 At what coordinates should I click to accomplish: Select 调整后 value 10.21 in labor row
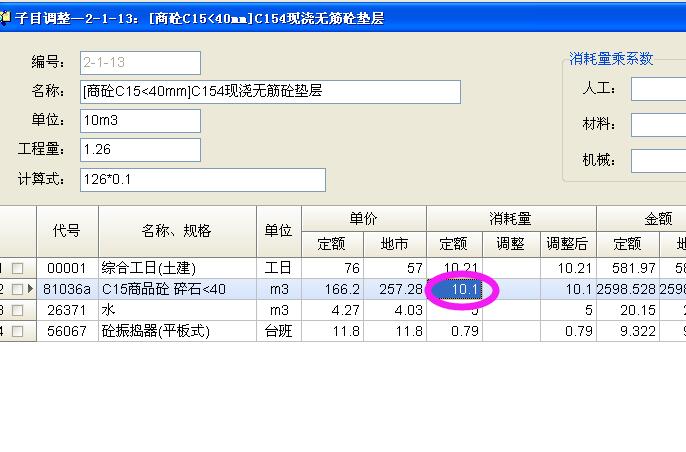click(x=568, y=268)
